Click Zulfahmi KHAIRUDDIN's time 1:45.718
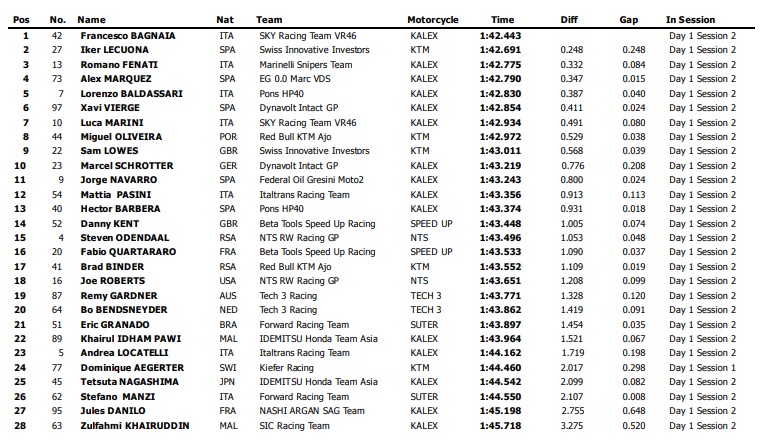The height and width of the screenshot is (446, 771). [500, 425]
